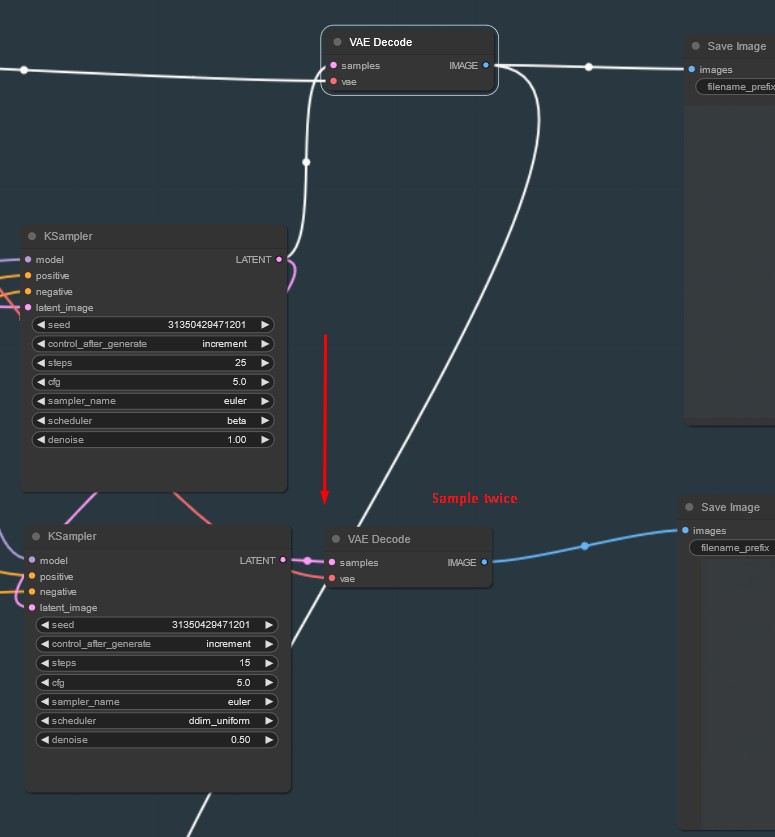Click the positive input port on upper KSampler
Viewport: 775px width, 837px height.
click(28, 275)
